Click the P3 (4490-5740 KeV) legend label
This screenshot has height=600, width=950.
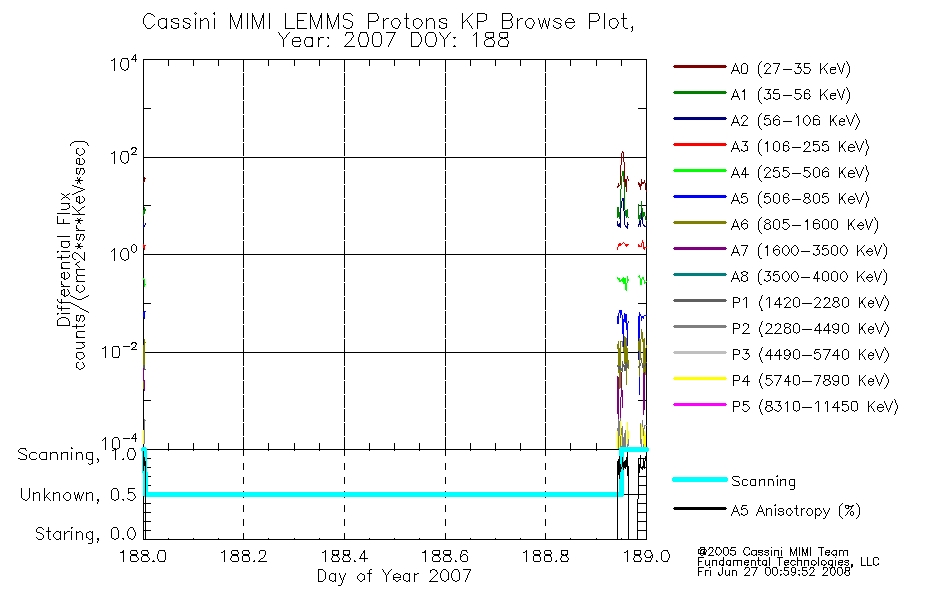click(x=810, y=355)
